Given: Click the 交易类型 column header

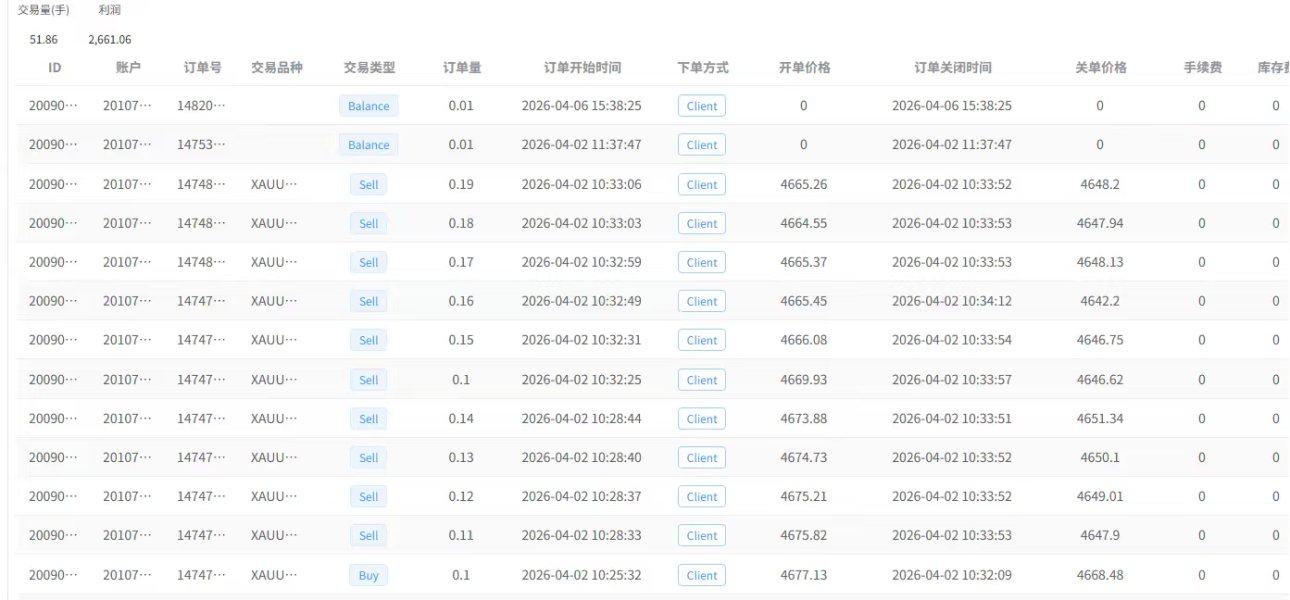Looking at the screenshot, I should coord(369,68).
